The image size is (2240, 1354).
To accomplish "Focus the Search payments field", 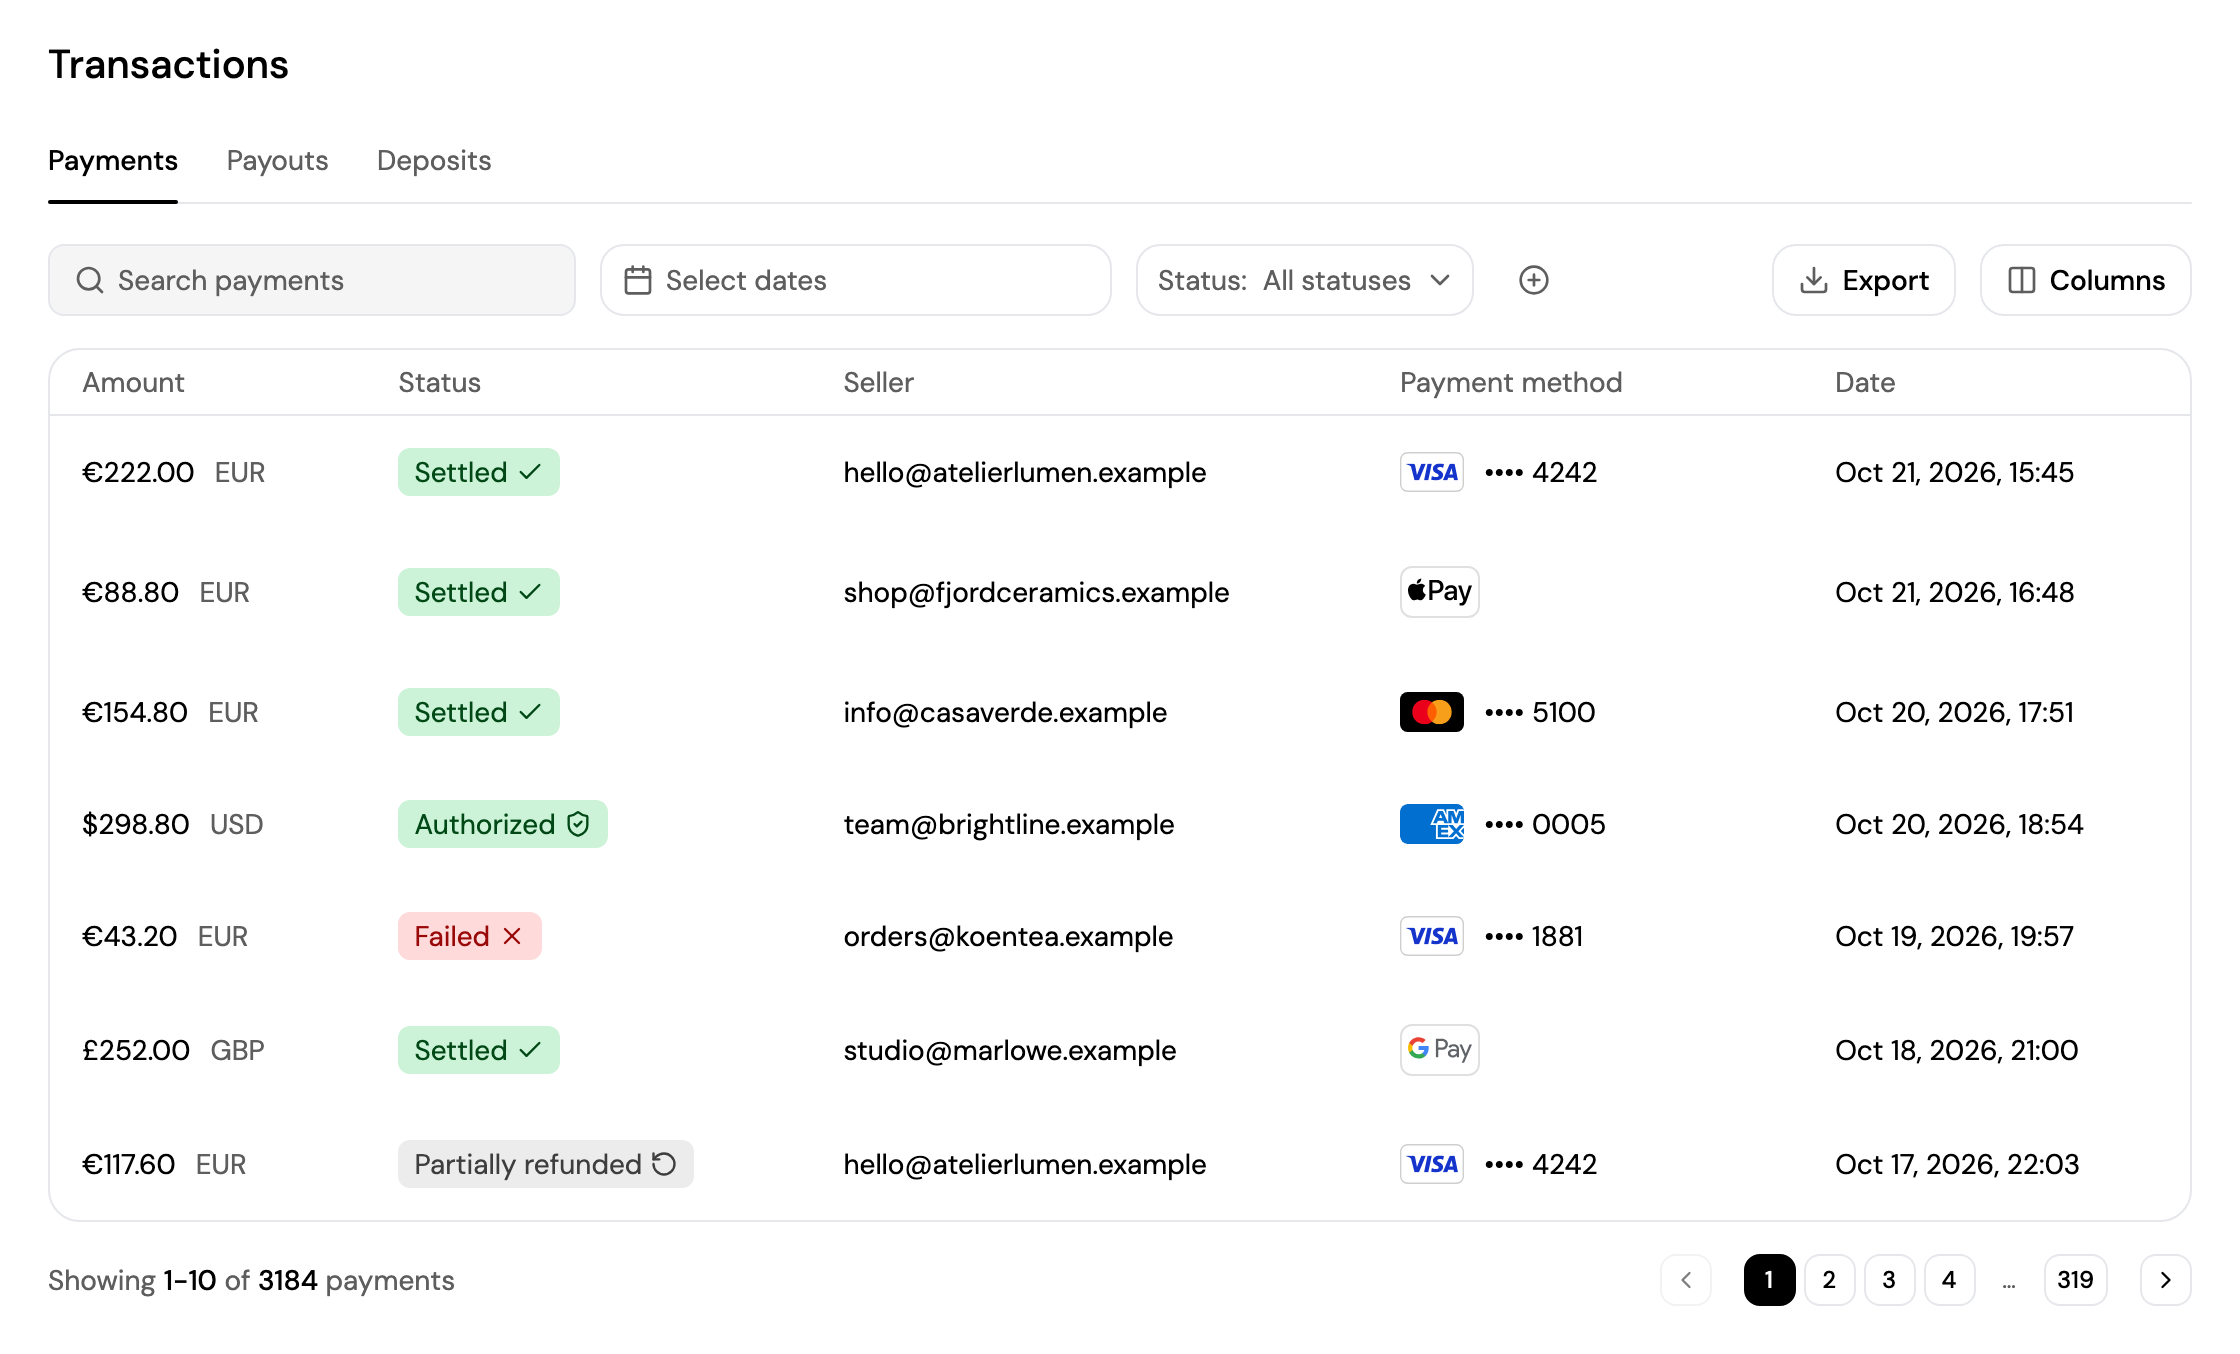I will pyautogui.click(x=312, y=280).
